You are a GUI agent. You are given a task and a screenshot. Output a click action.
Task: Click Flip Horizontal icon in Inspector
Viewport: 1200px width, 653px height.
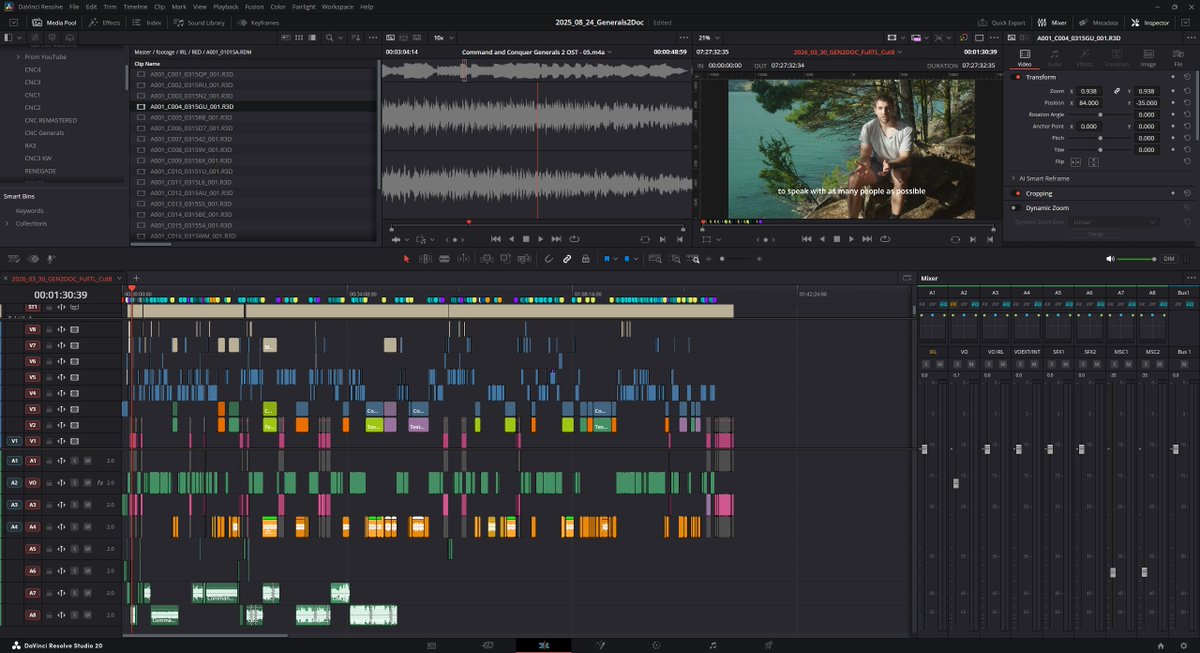[1075, 162]
